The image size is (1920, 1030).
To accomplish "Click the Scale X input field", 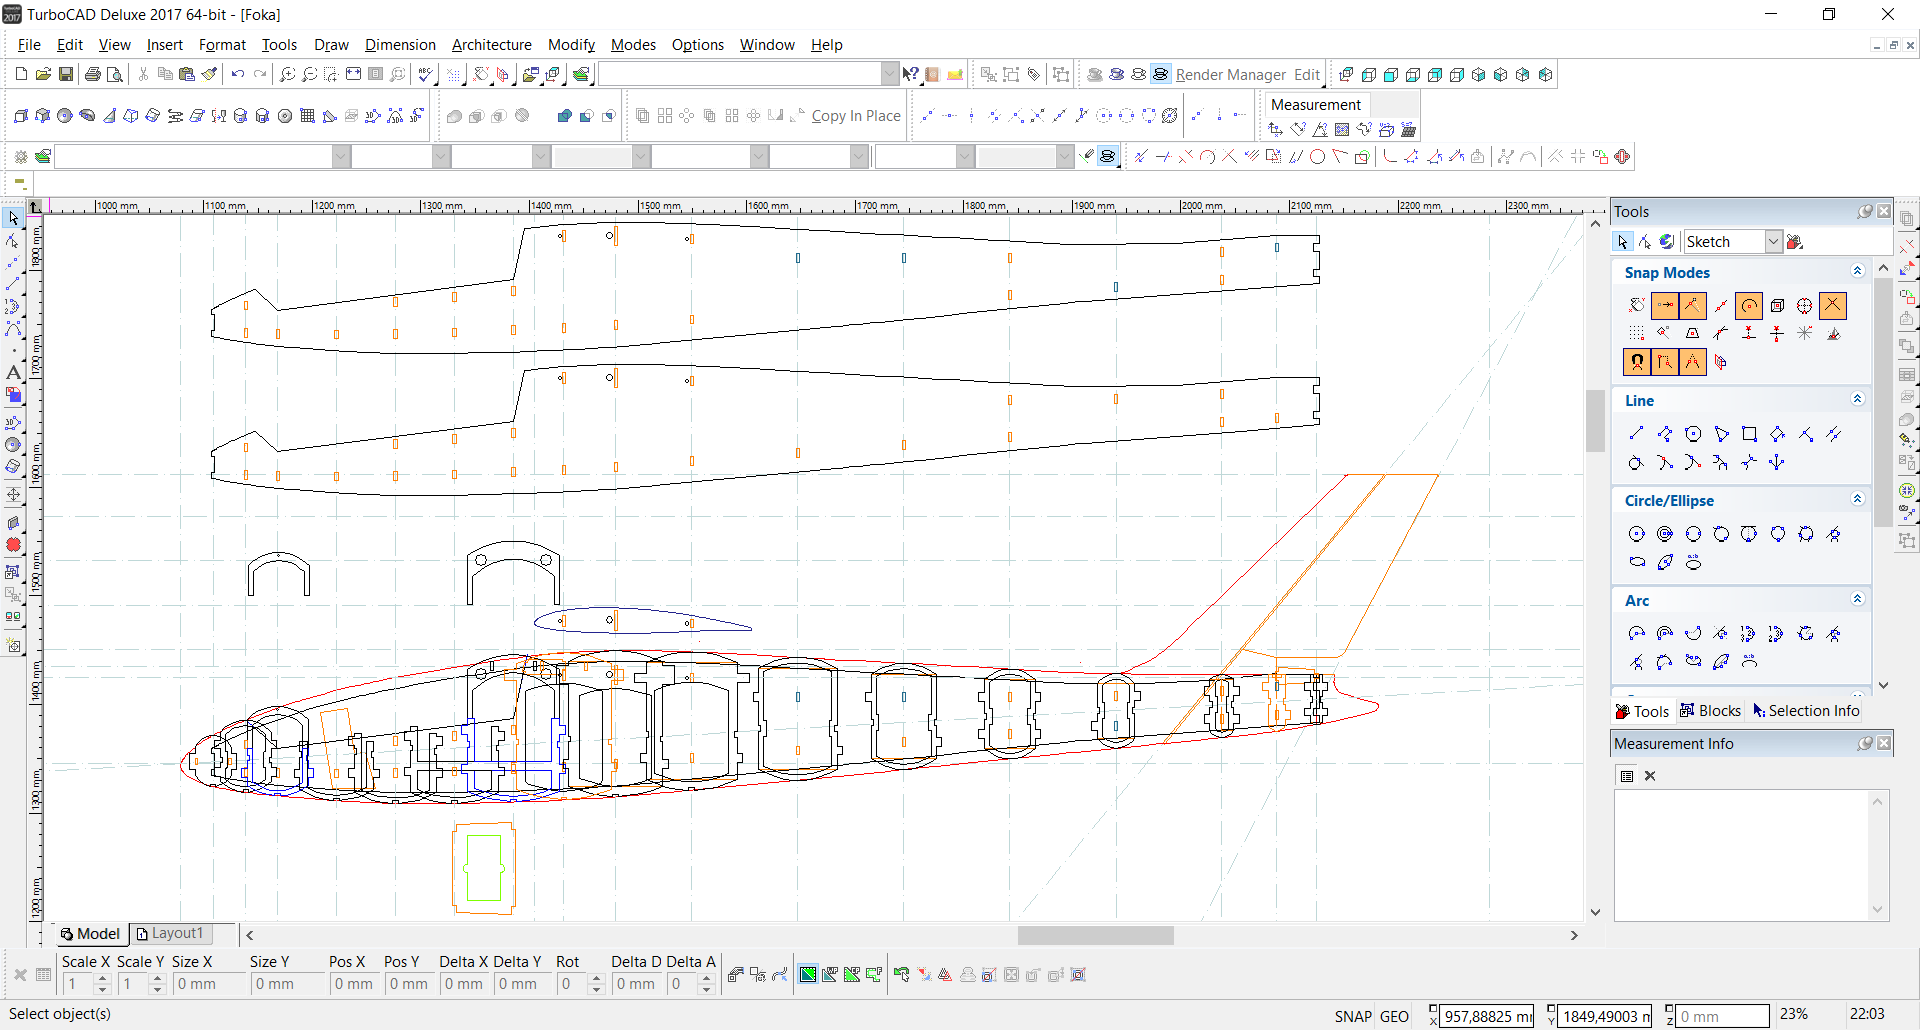I will pos(78,984).
